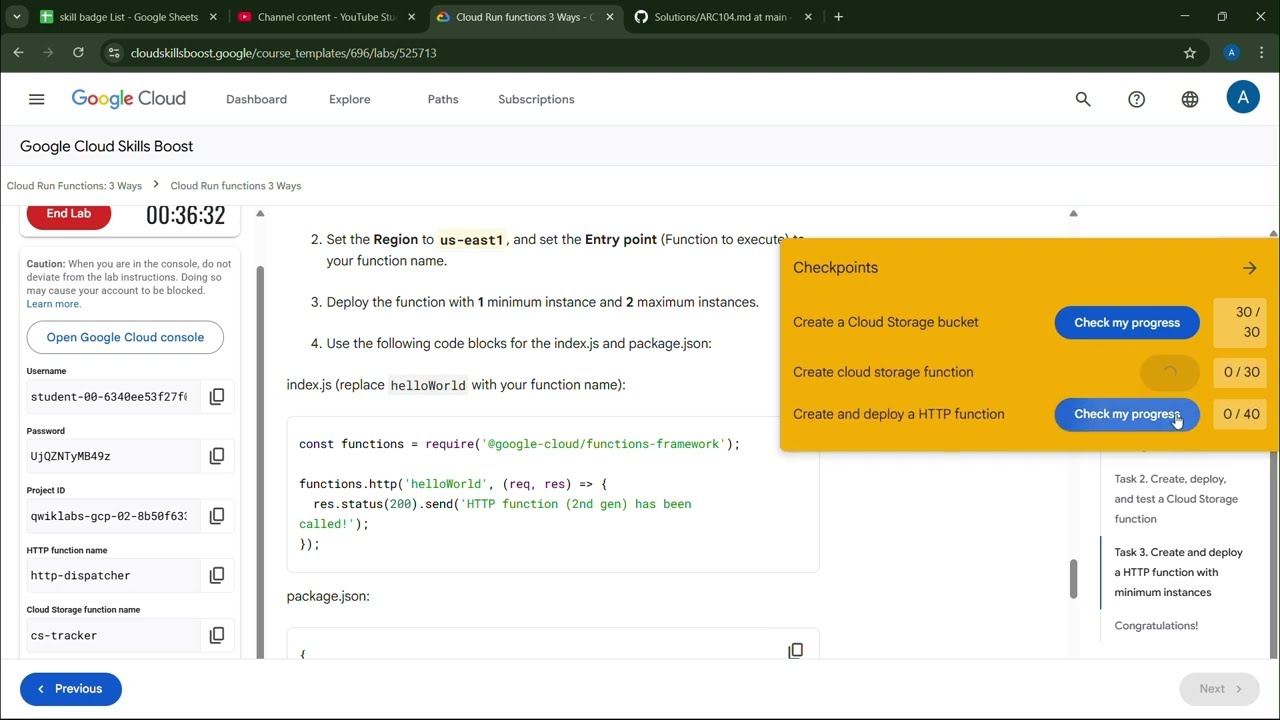Follow the Learn more link
1280x720 pixels.
coord(54,304)
